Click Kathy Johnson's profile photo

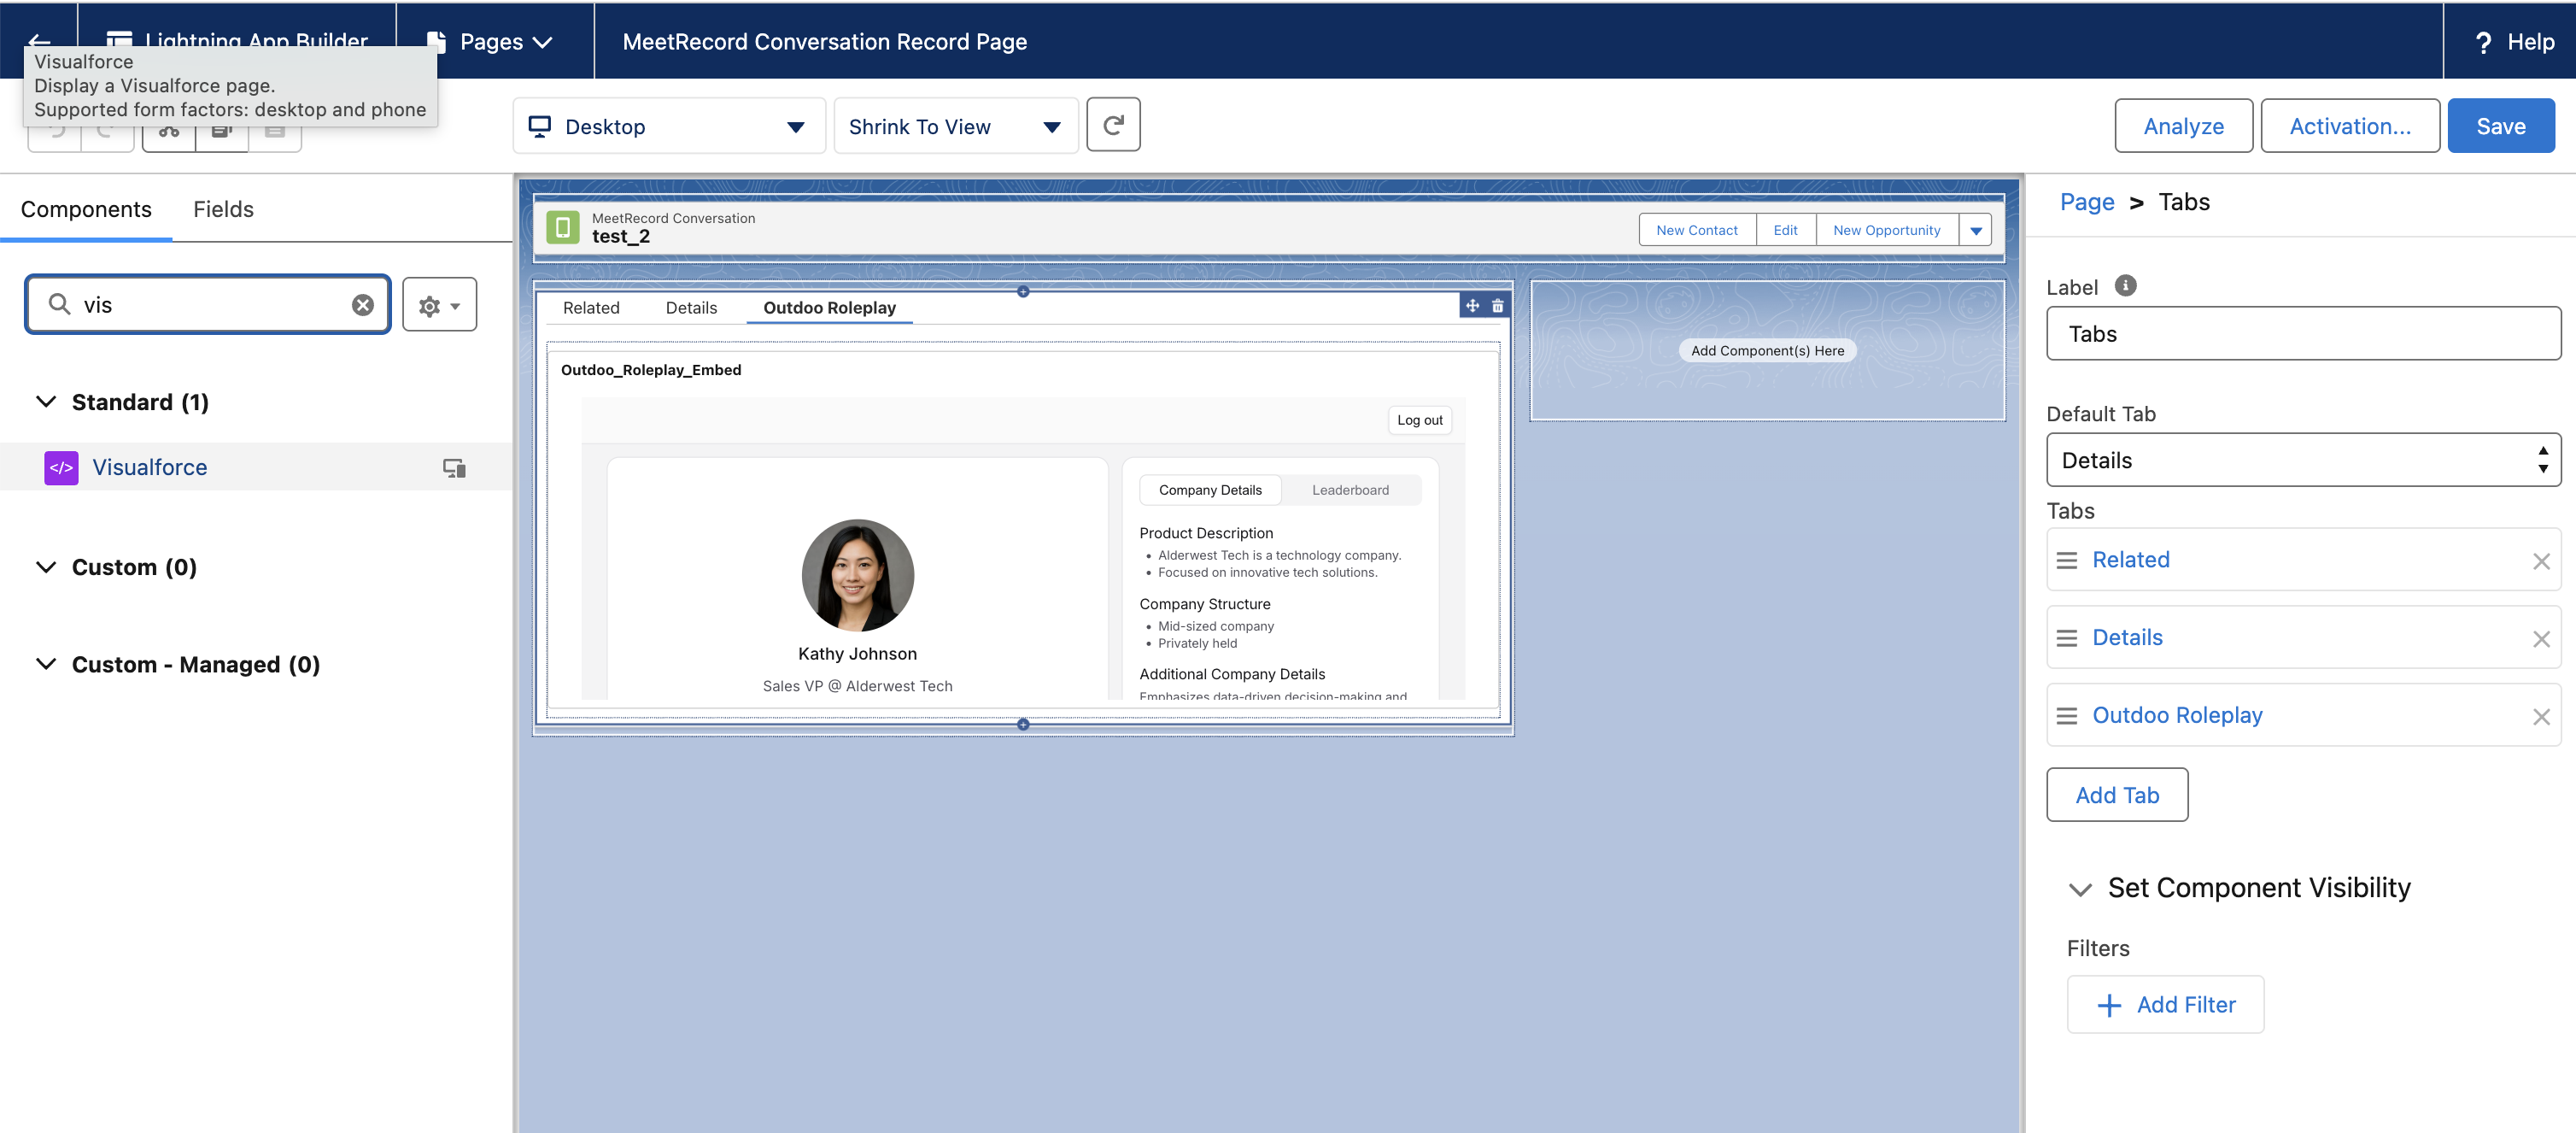[857, 575]
